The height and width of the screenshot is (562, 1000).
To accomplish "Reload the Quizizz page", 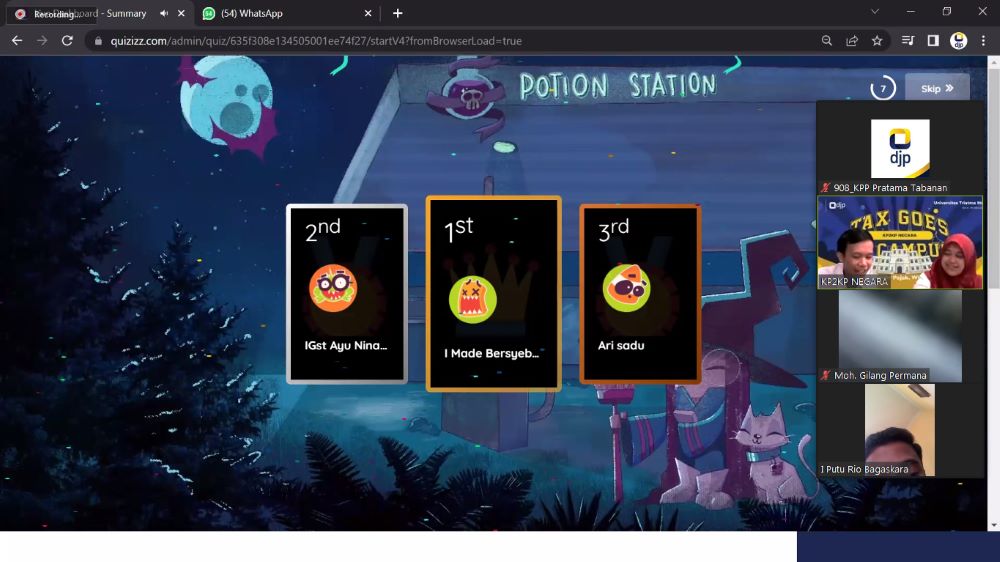I will 67,41.
